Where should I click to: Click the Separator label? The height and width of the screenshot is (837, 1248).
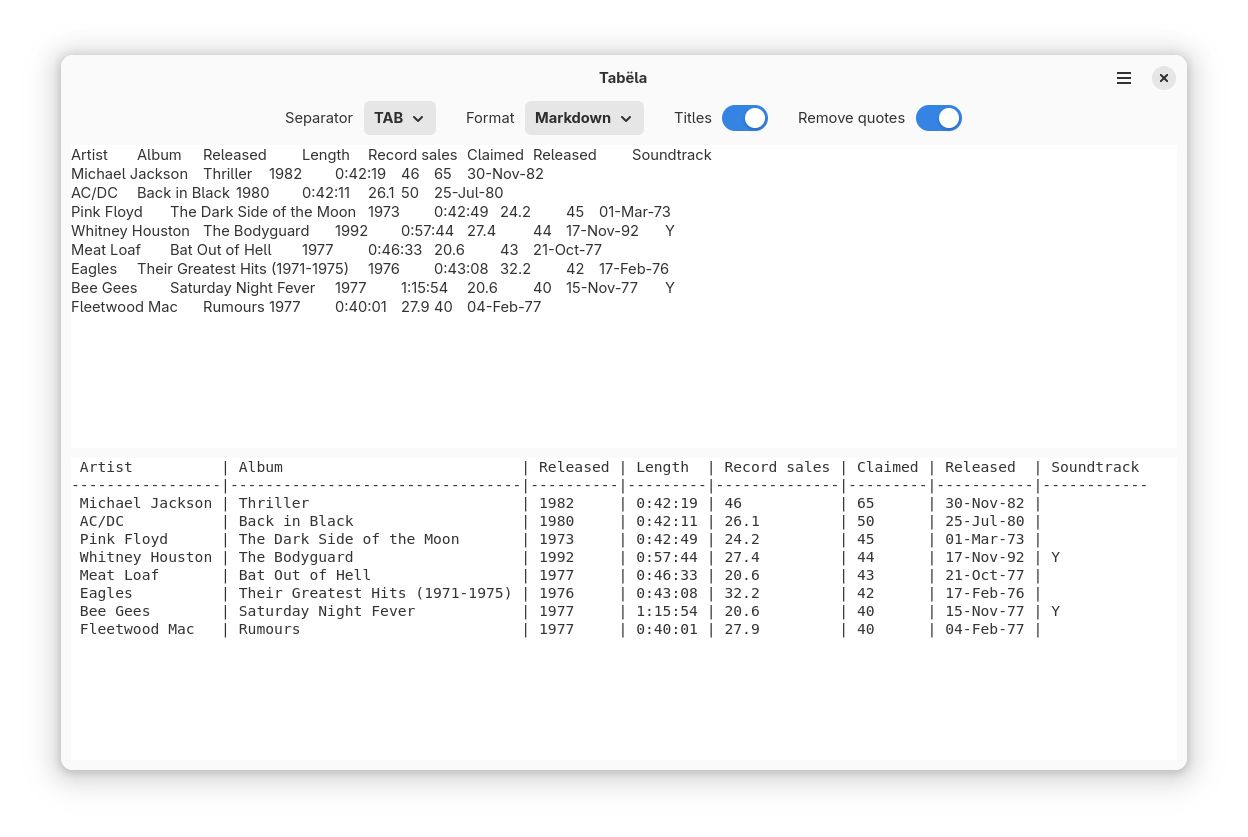tap(319, 117)
